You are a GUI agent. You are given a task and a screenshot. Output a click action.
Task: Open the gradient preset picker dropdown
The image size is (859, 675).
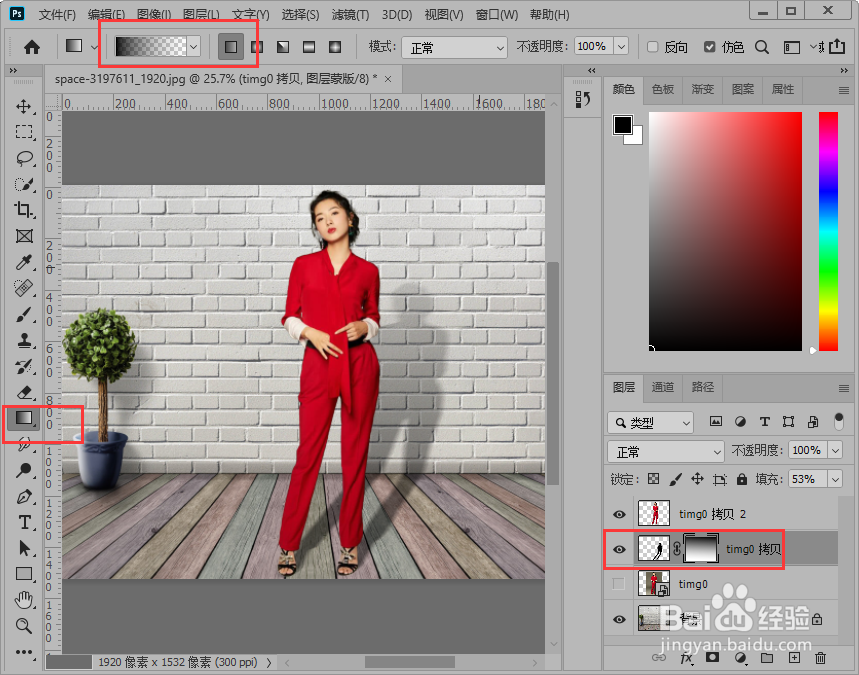(193, 47)
